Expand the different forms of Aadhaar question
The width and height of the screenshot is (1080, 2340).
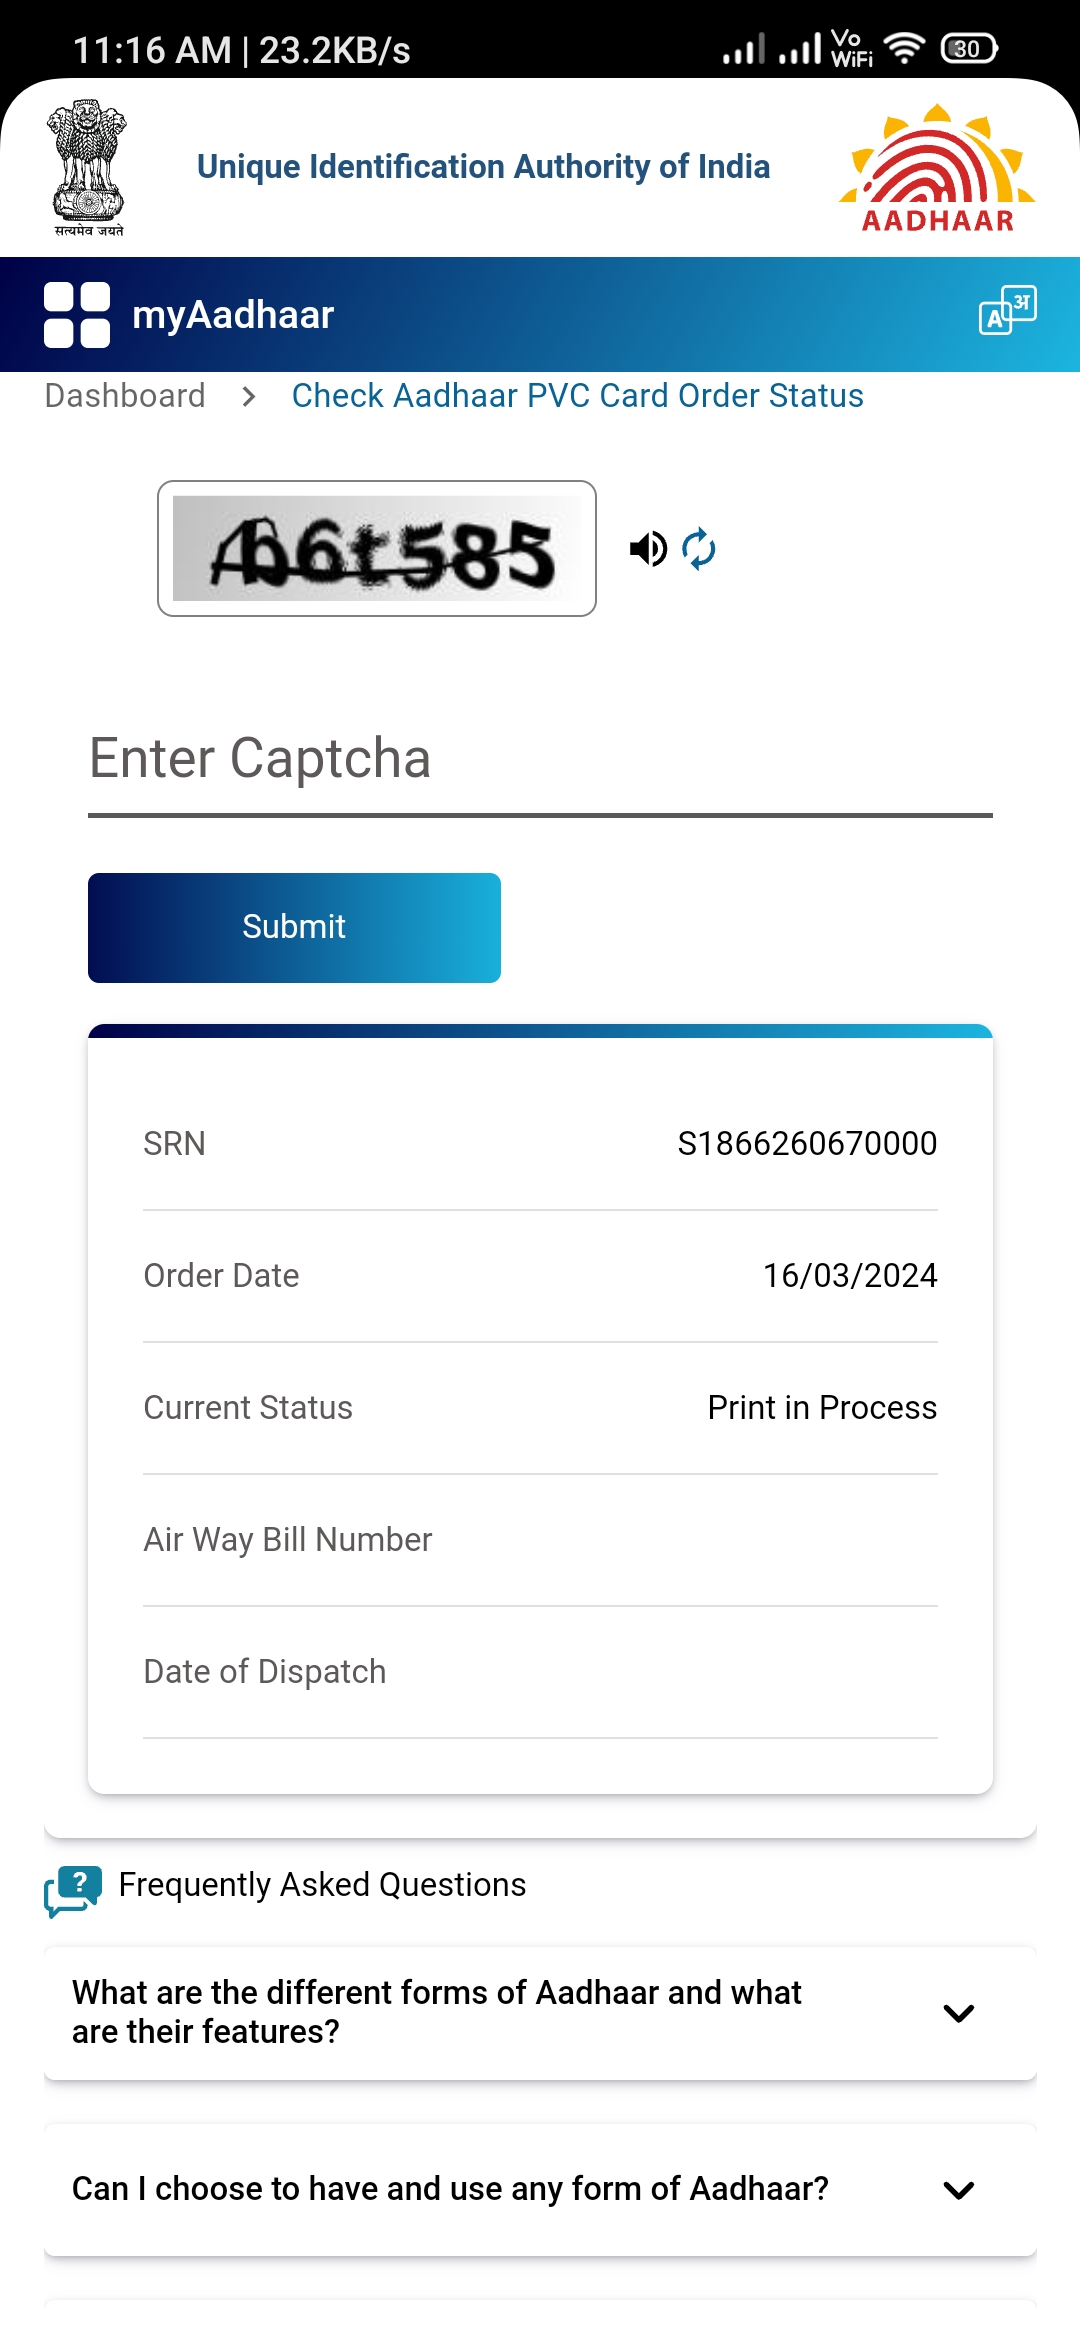point(958,2012)
